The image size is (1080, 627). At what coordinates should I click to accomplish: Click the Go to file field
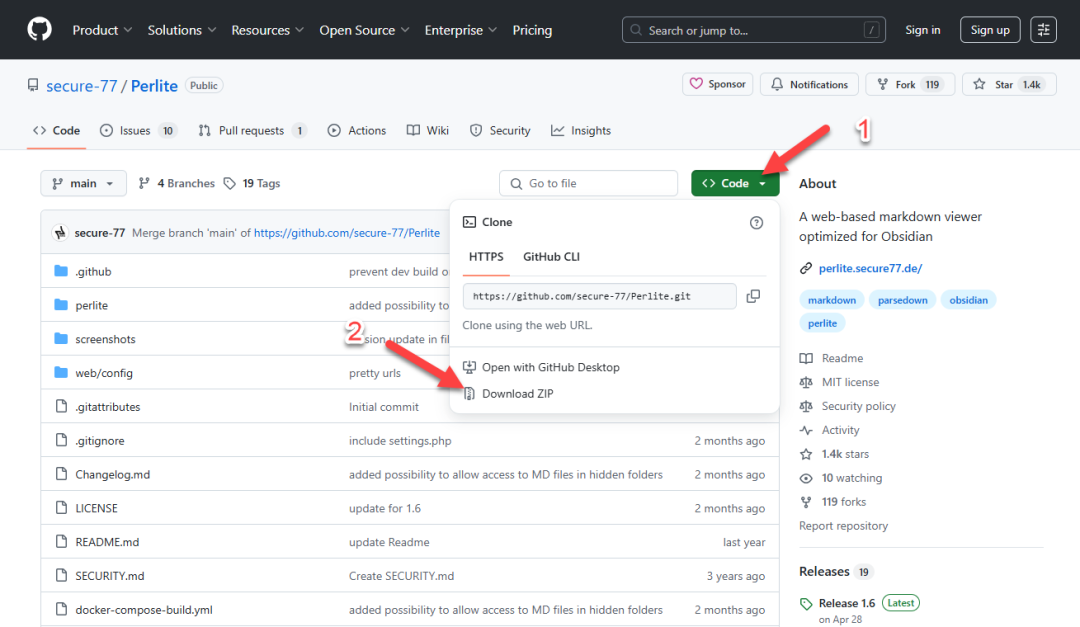(589, 184)
